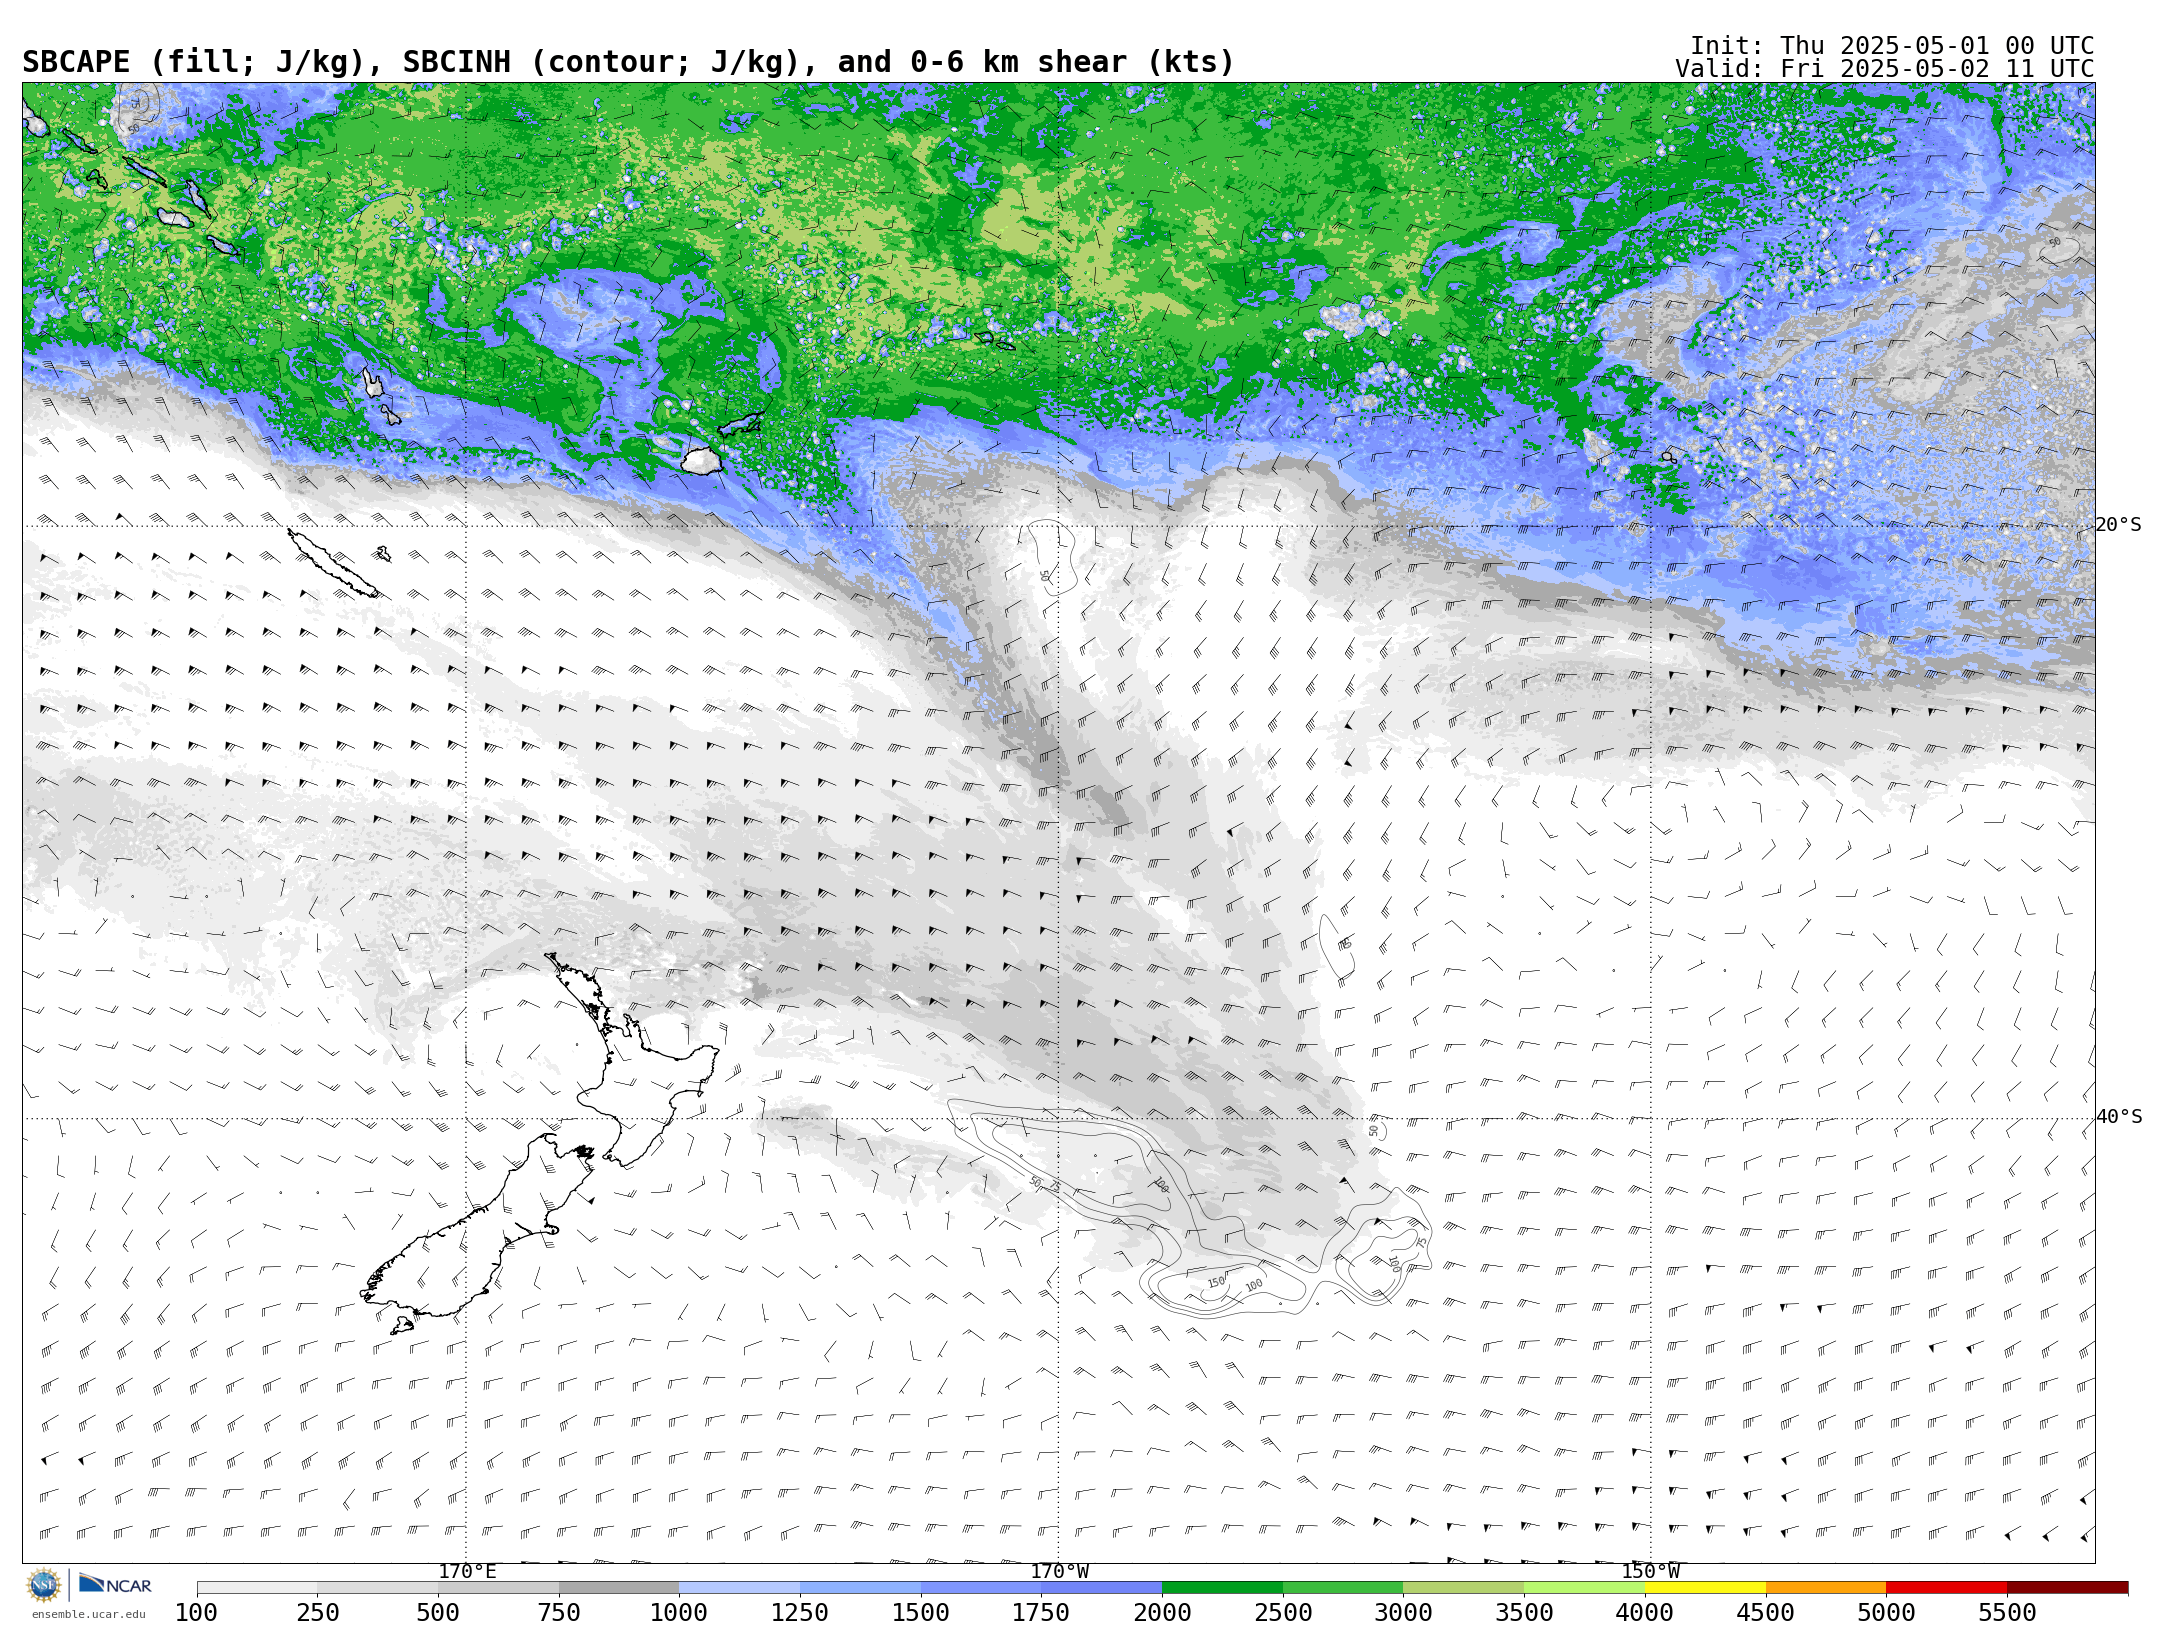
Task: Click the colorbar label '1750'
Action: click(x=1041, y=1613)
